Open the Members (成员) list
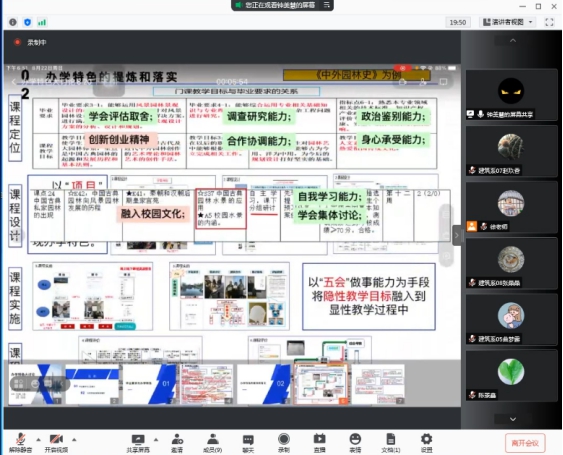Image resolution: width=563 pixels, height=455 pixels. pos(213,442)
